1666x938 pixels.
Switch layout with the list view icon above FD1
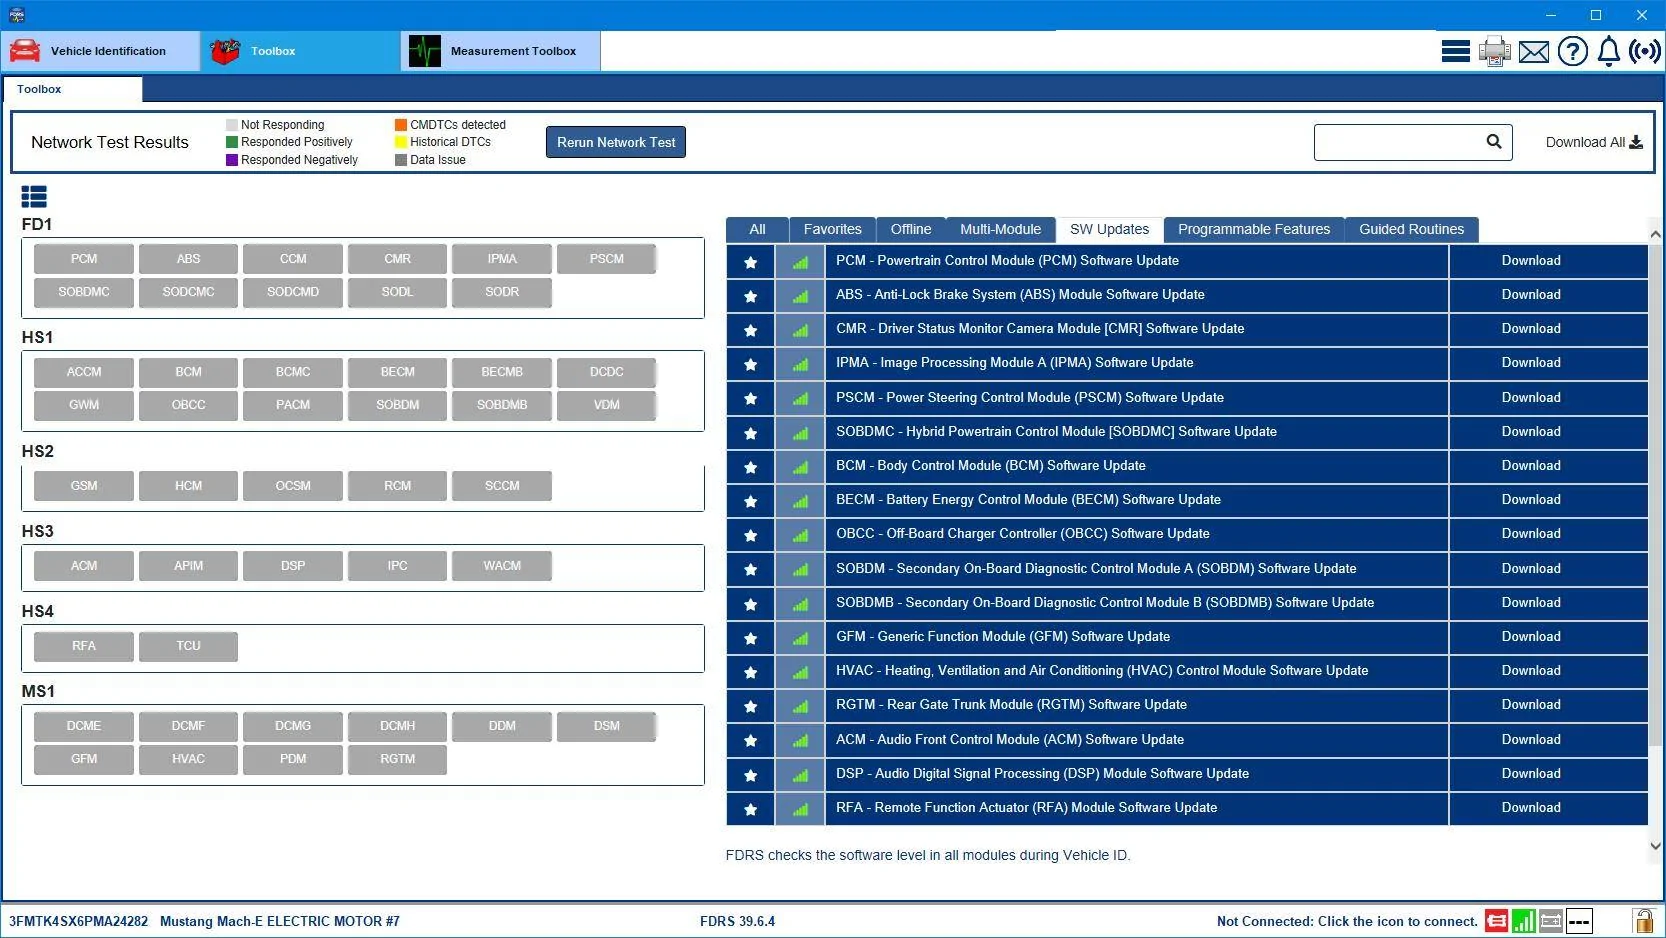click(34, 197)
